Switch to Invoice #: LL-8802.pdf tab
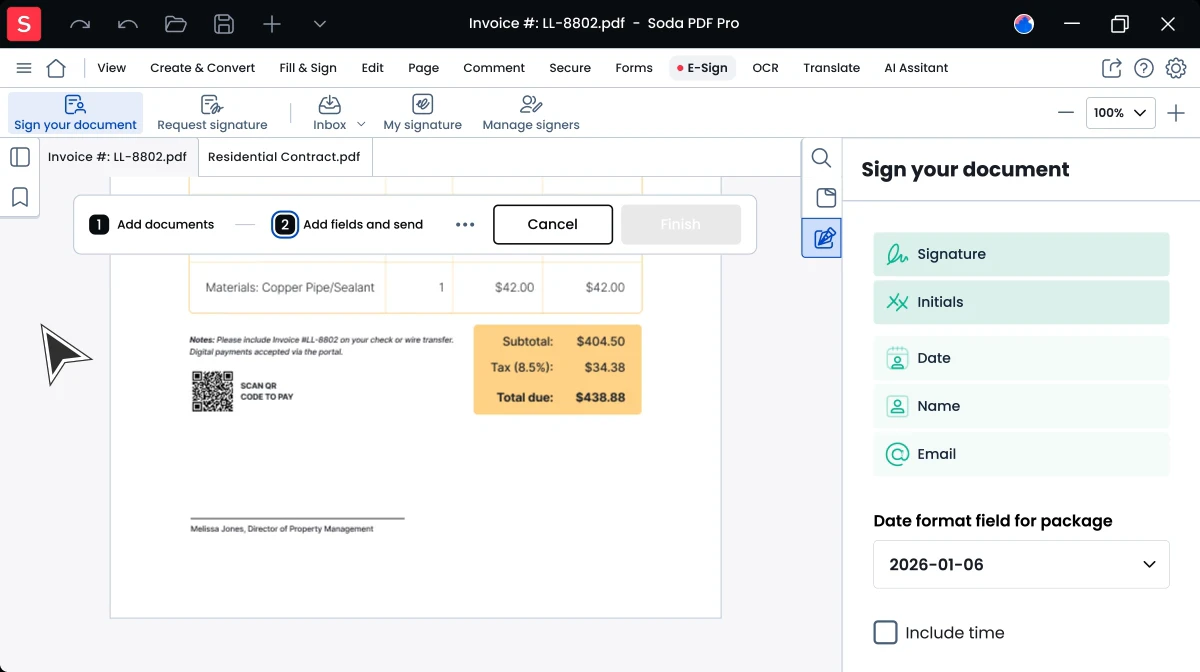 click(118, 157)
